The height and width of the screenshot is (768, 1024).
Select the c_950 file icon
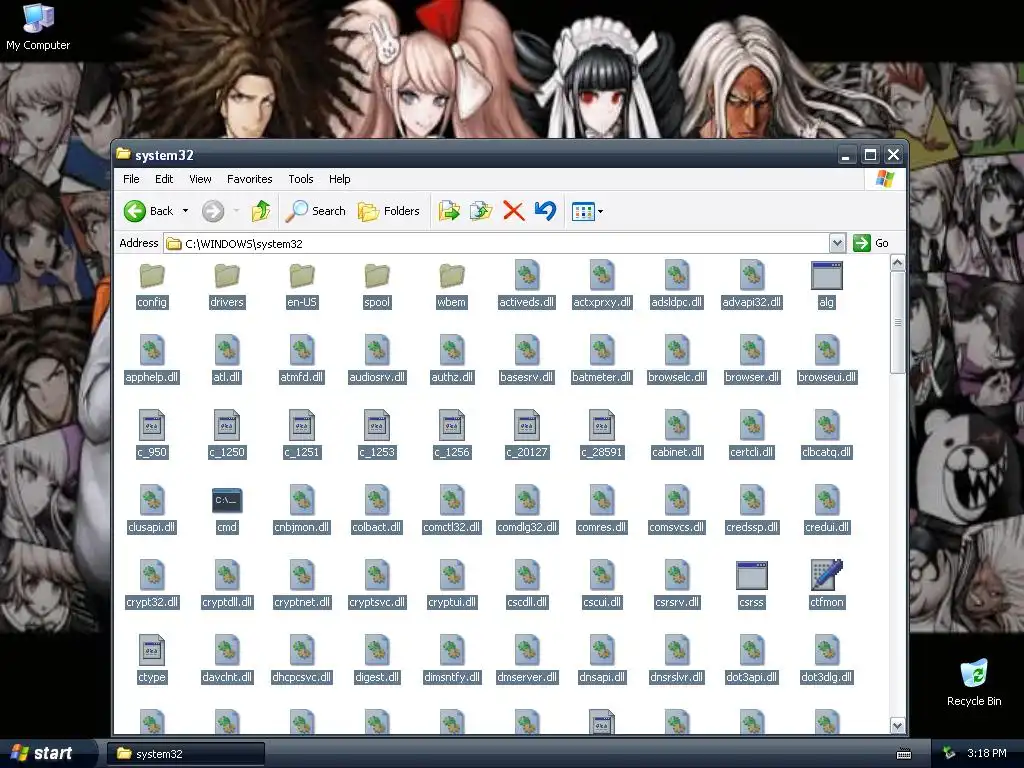[x=152, y=425]
